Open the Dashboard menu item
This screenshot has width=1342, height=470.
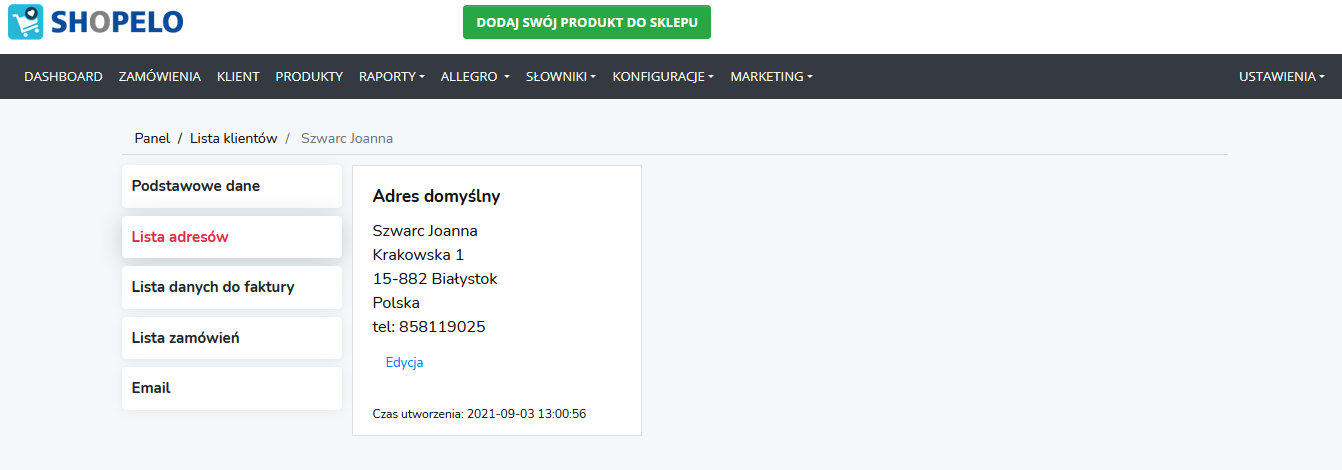click(63, 77)
